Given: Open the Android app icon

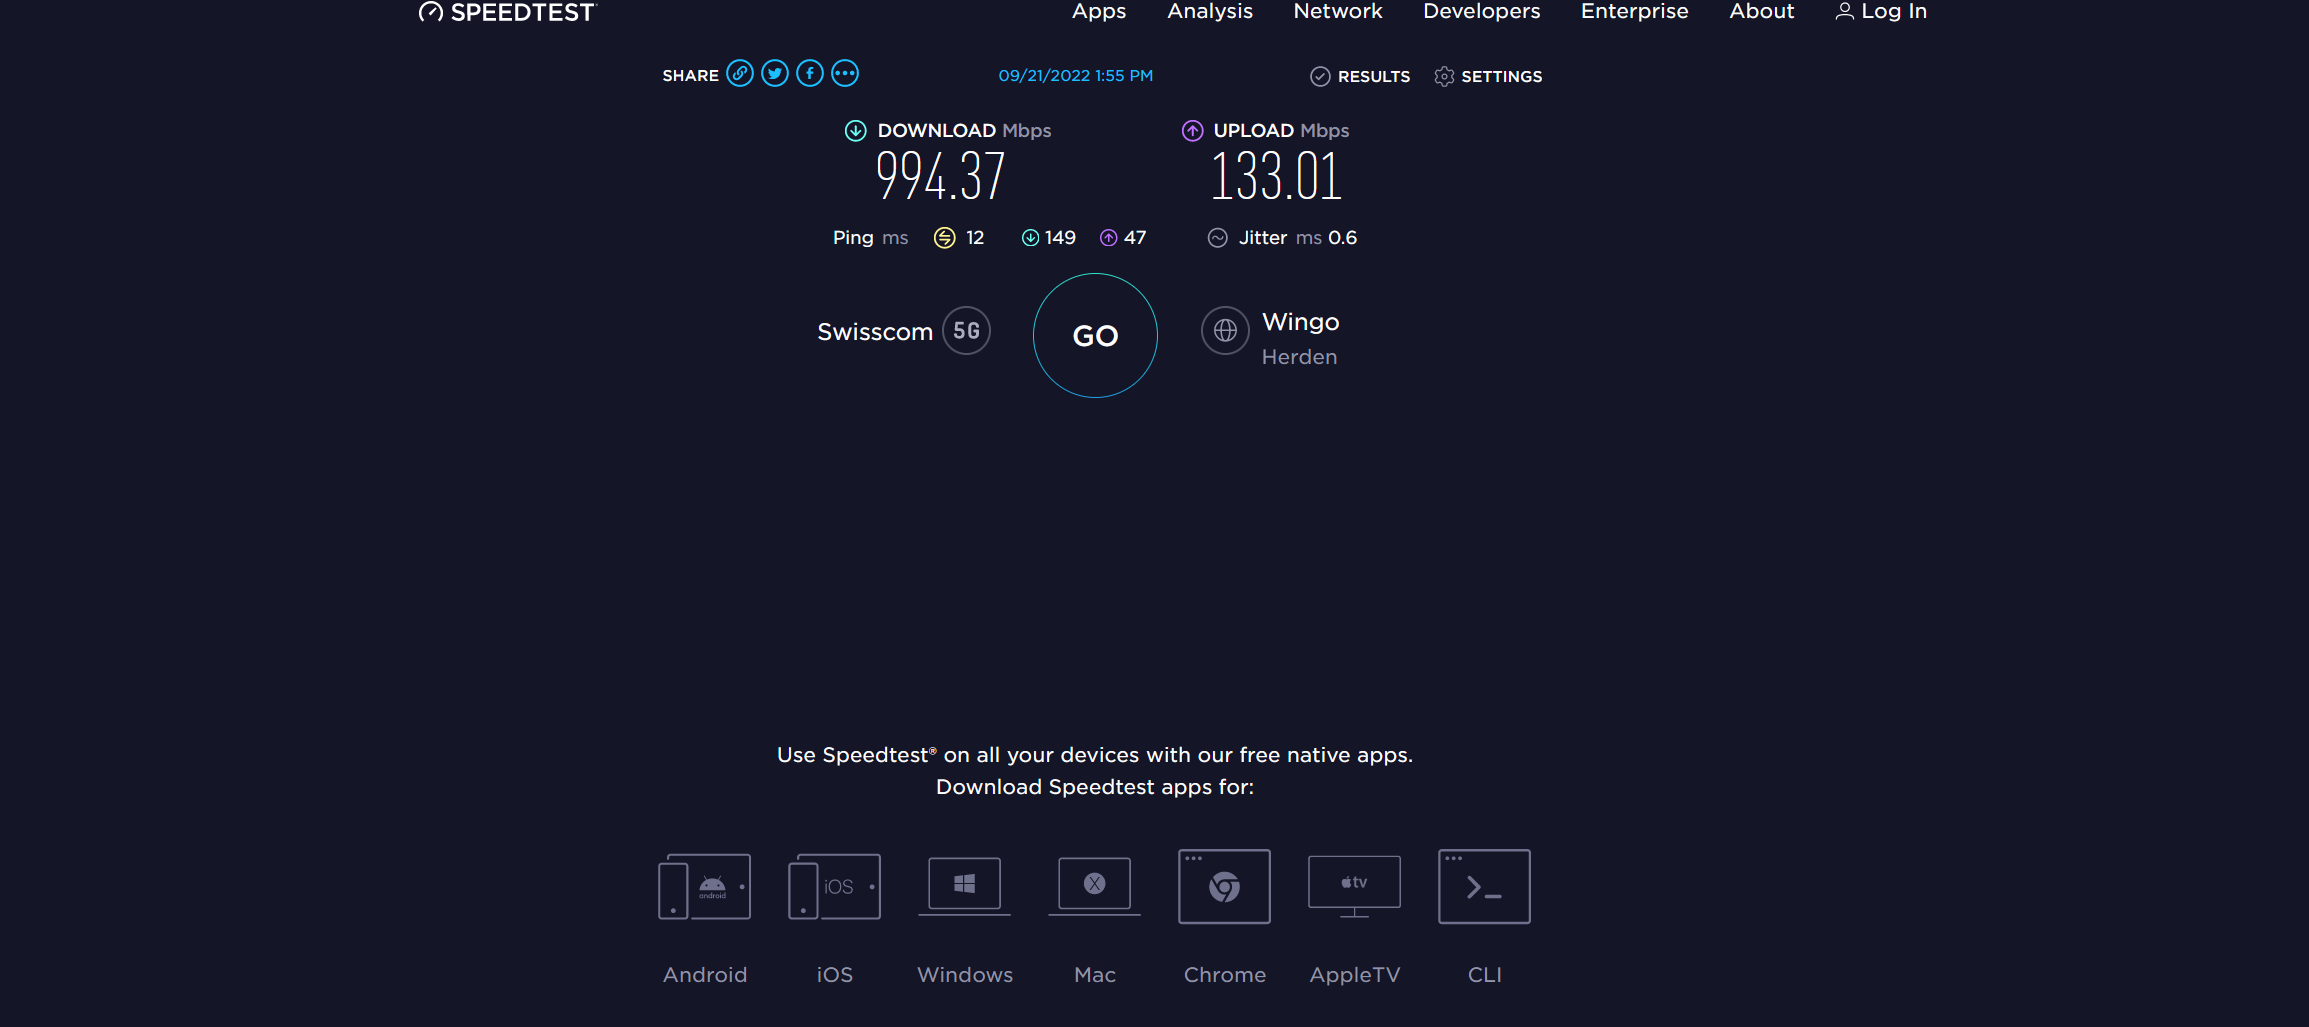Looking at the screenshot, I should 705,886.
